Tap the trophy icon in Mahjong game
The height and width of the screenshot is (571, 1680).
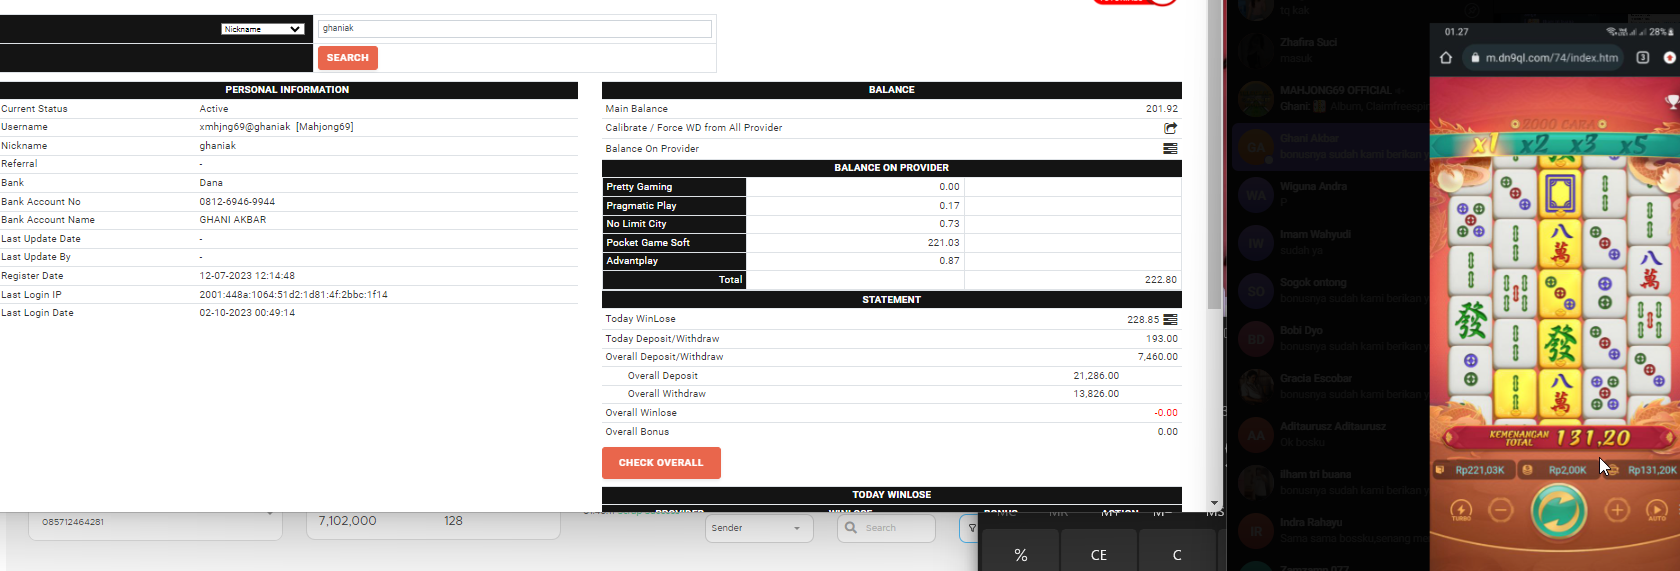[1672, 102]
